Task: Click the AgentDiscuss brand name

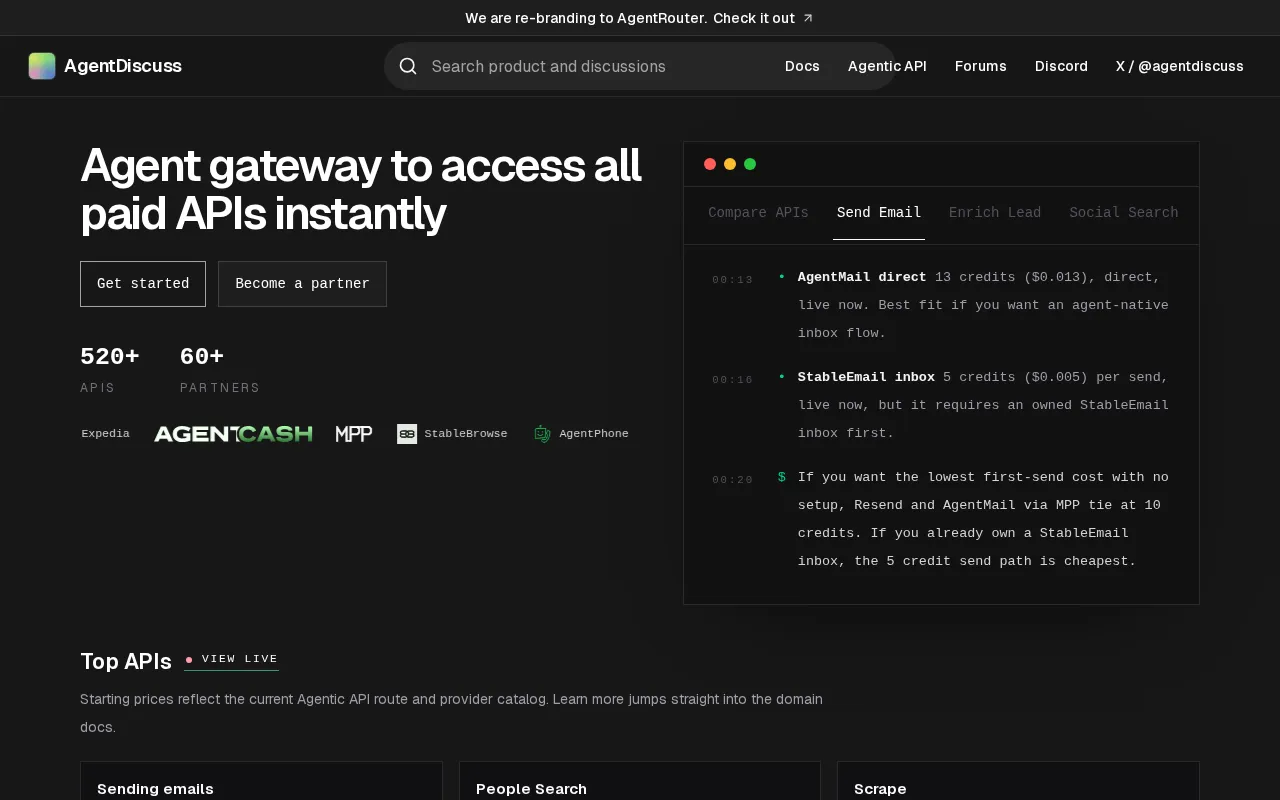Action: pyautogui.click(x=123, y=66)
